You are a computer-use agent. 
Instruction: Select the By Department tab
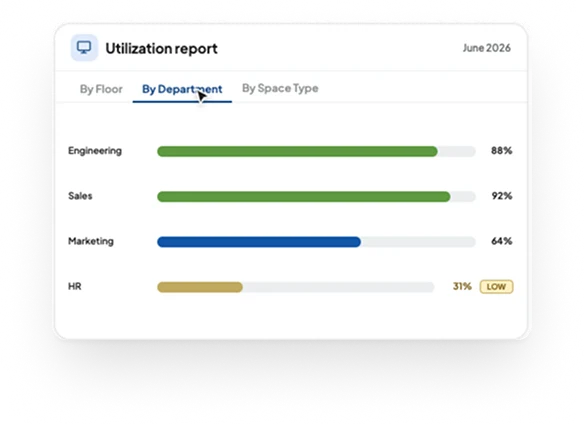(x=182, y=89)
